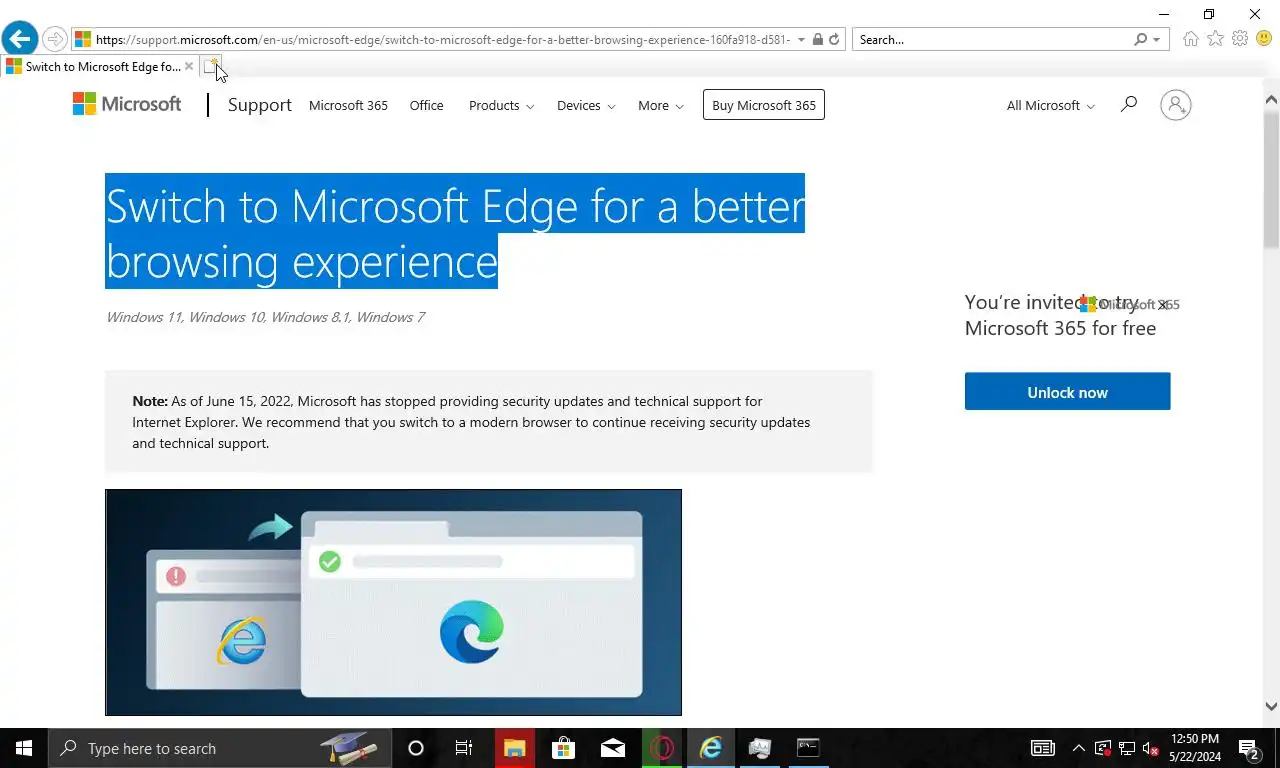Click the note paragraph about June 15, 2022

point(471,422)
